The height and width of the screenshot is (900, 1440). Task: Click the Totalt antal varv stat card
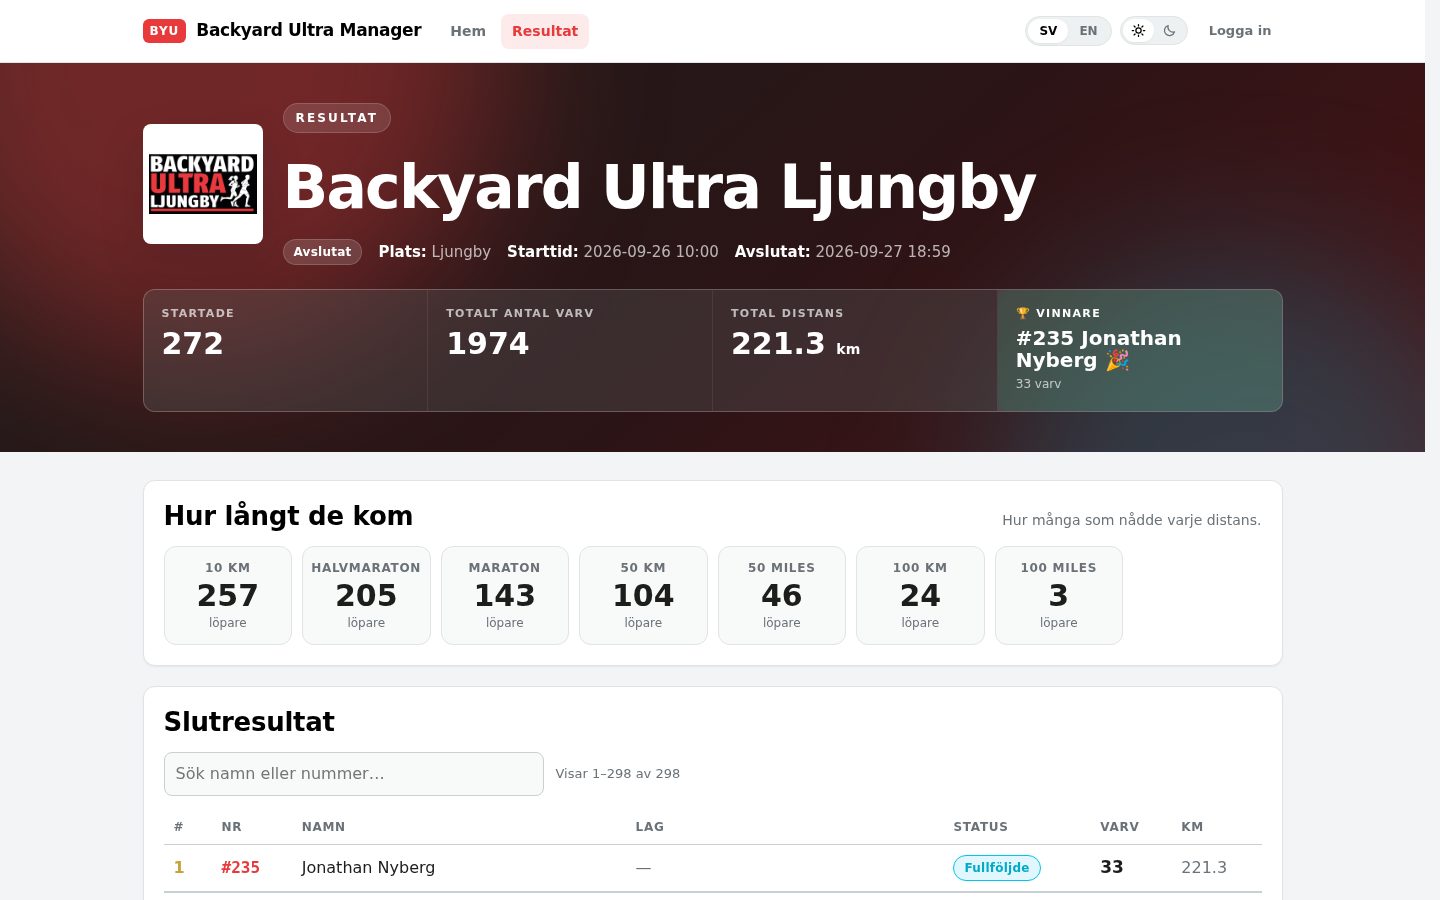(570, 350)
